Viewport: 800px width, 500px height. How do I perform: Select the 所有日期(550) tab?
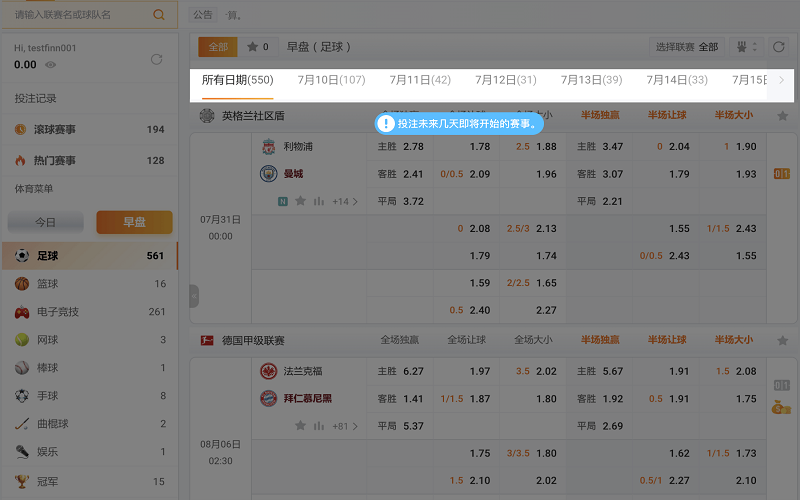coord(237,80)
